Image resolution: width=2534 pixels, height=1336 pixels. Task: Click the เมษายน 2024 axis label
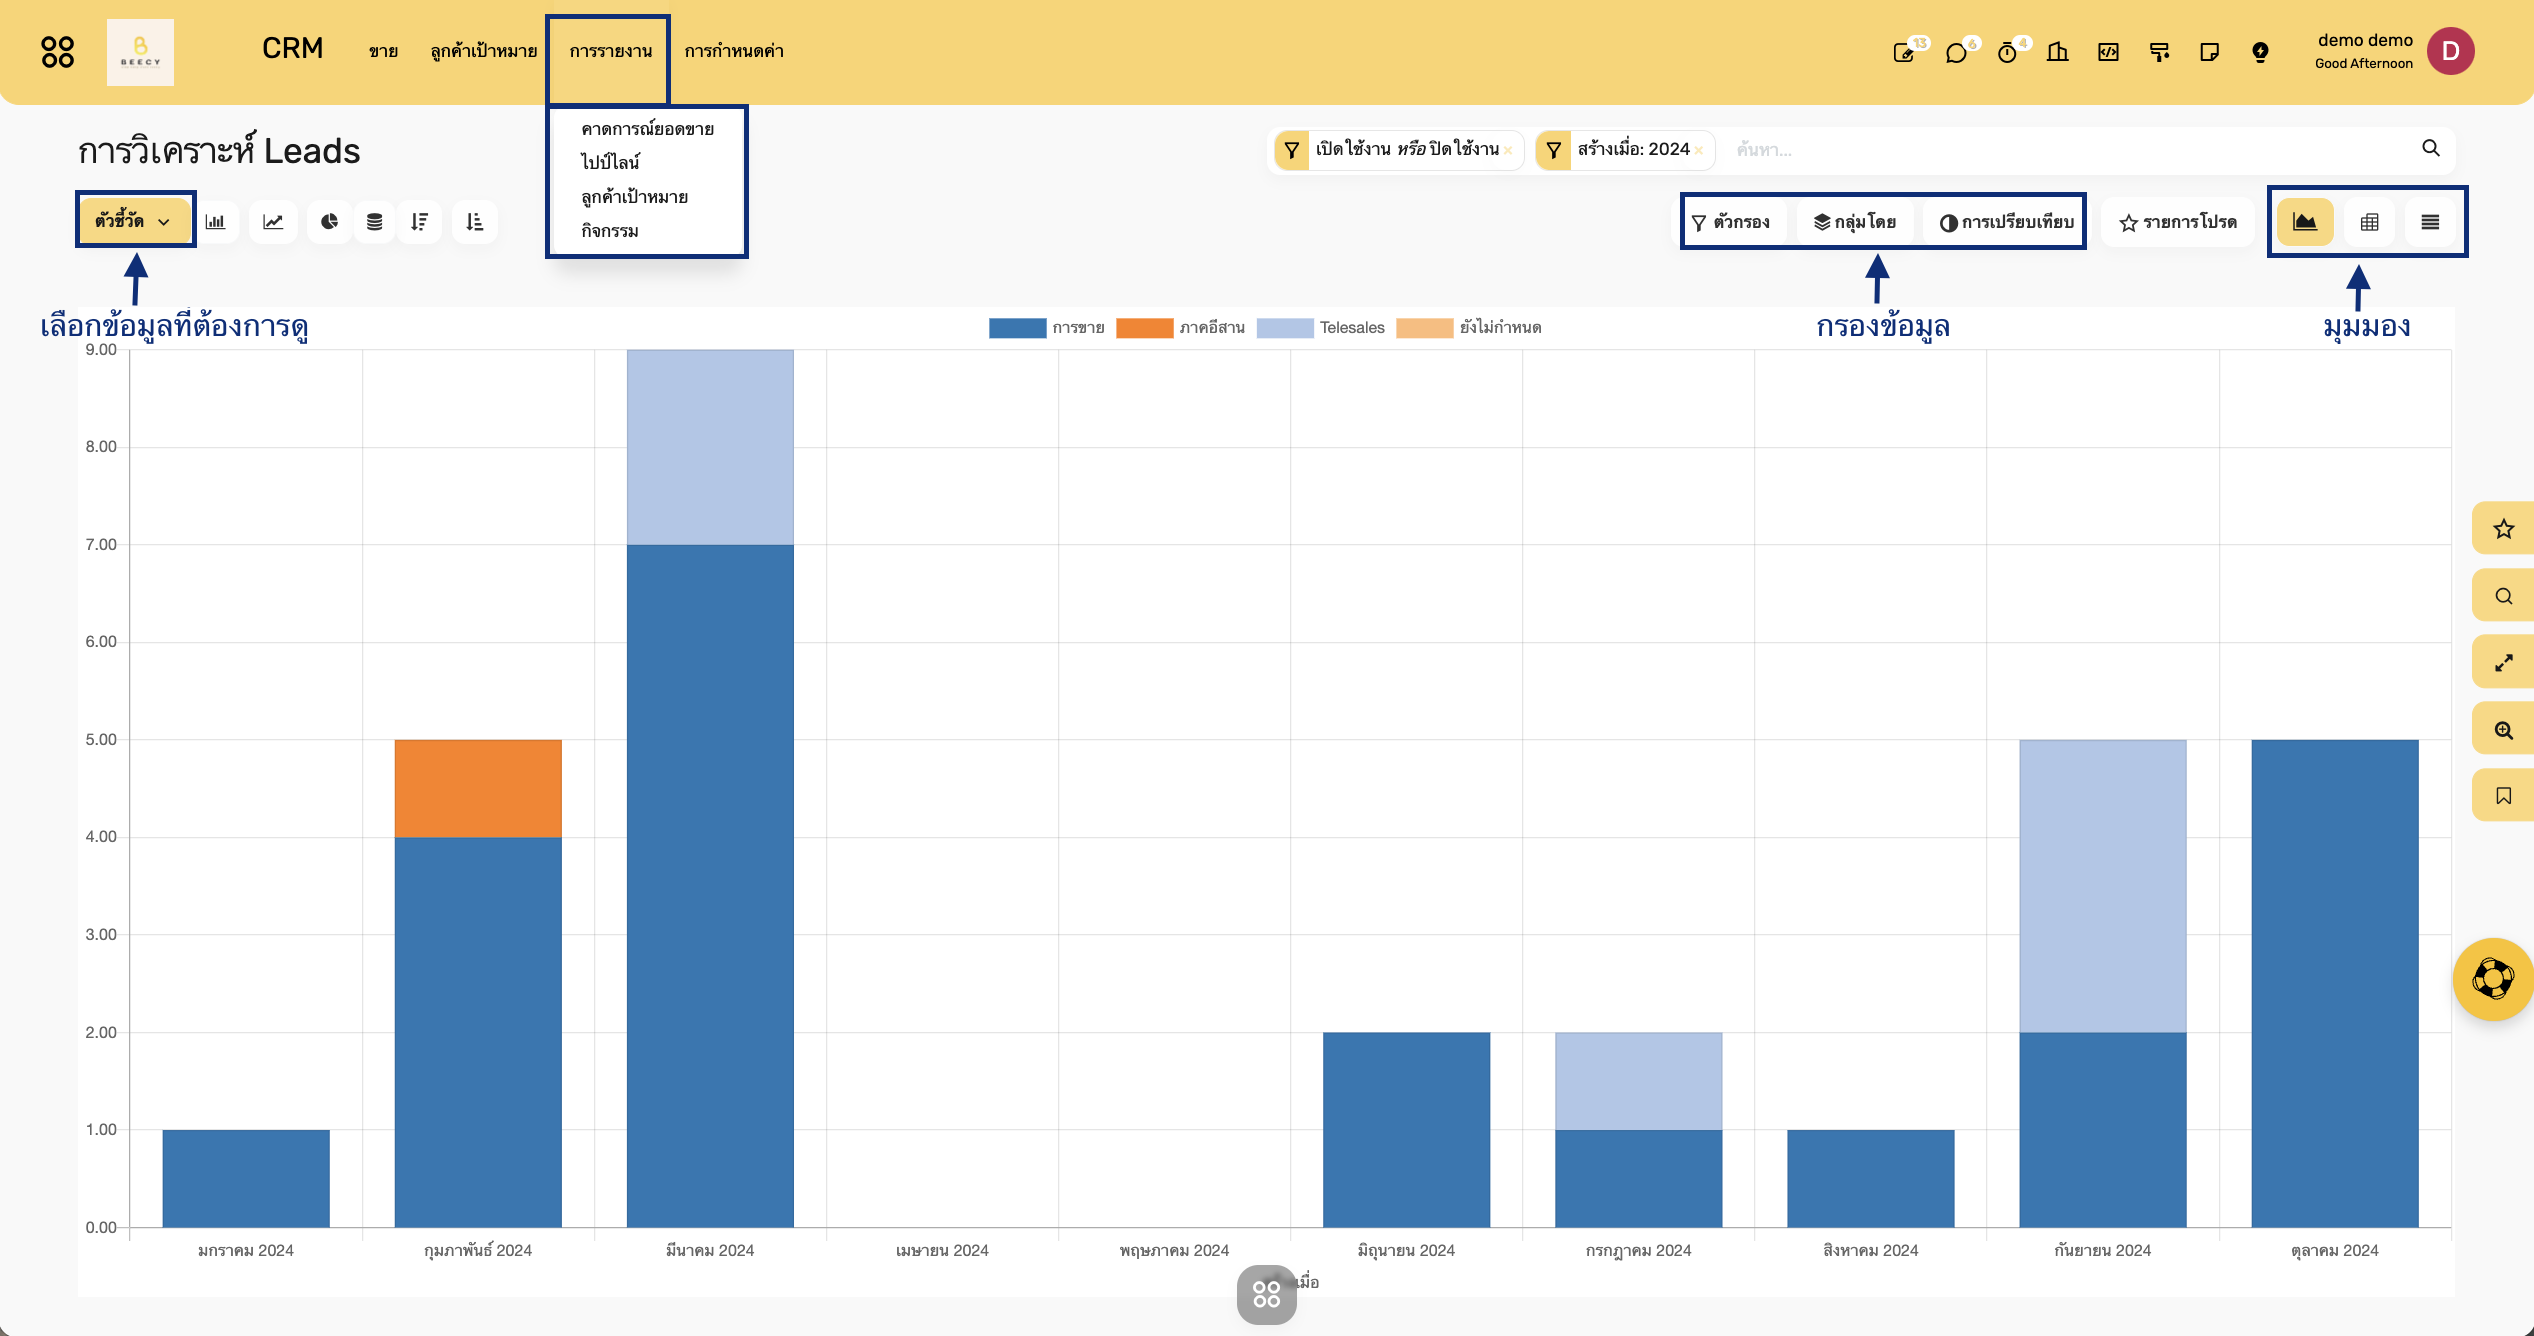pos(942,1250)
